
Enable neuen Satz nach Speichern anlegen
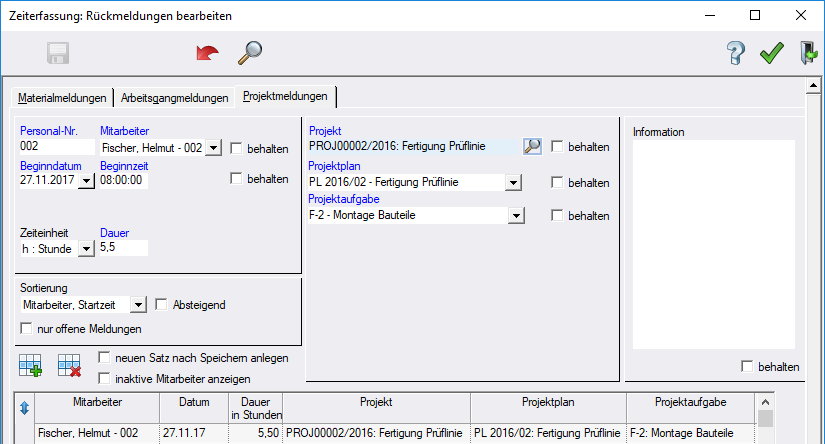click(105, 358)
